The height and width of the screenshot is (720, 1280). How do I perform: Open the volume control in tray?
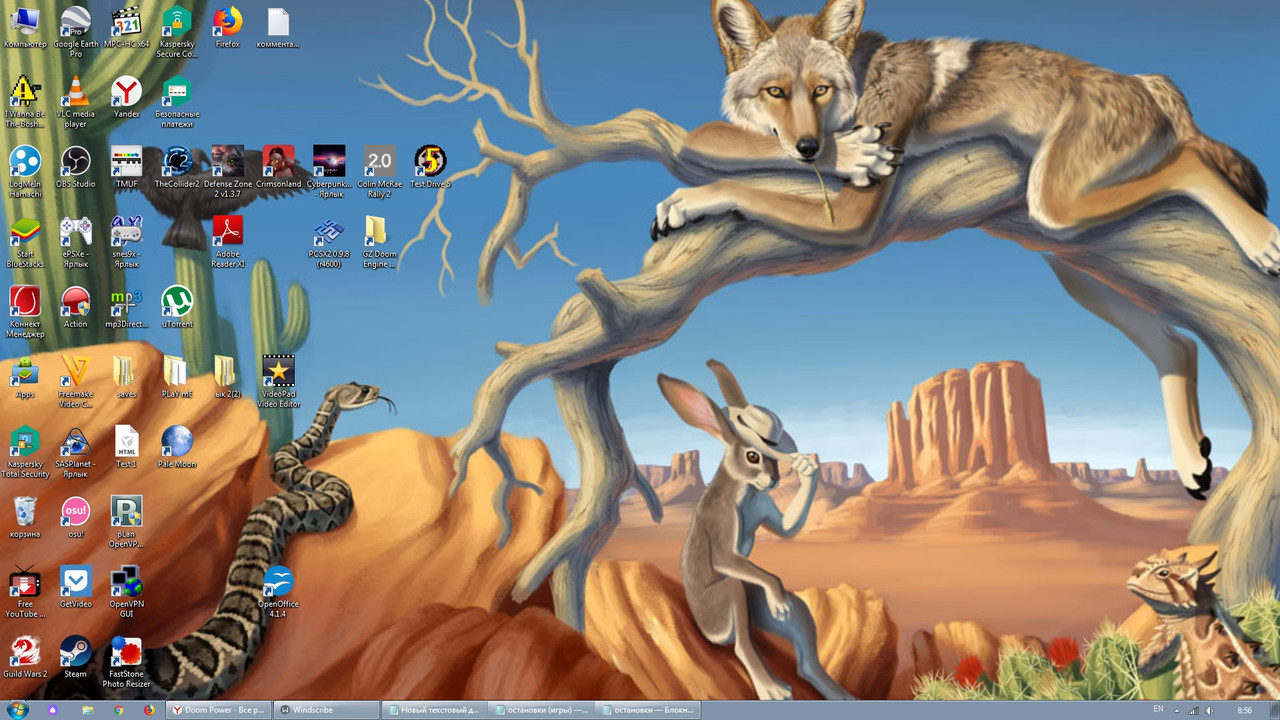coord(1210,710)
